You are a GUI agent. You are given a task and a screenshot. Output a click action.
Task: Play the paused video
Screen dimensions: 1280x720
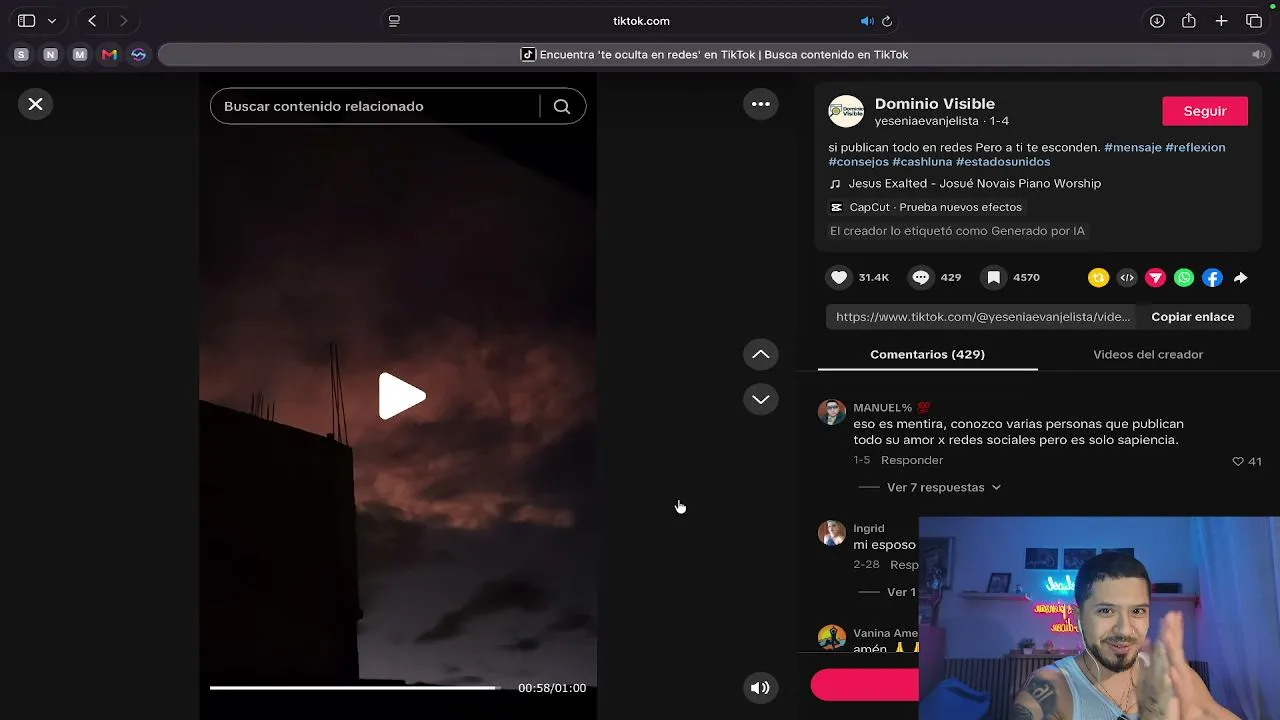[401, 396]
